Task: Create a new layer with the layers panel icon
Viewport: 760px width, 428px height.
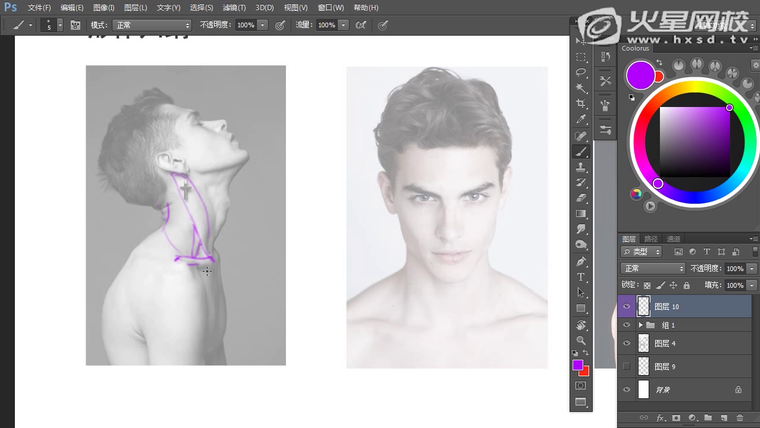Action: coord(723,417)
